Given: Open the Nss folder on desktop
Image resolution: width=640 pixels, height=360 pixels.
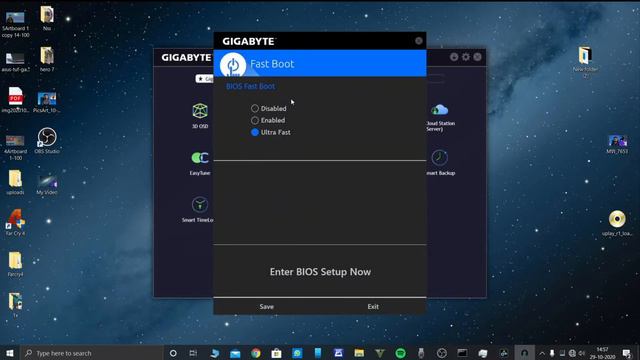Looking at the screenshot, I should (x=47, y=18).
